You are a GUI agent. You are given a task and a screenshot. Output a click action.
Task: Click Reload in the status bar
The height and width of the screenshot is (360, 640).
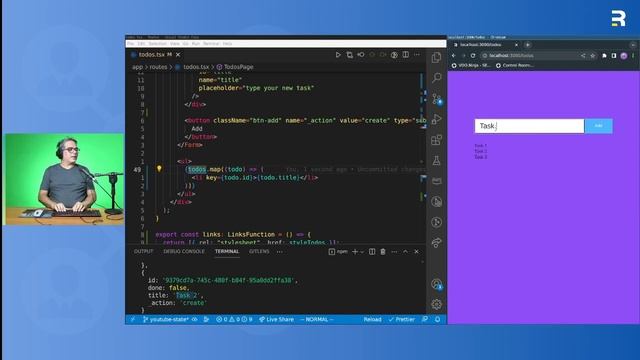tap(372, 320)
